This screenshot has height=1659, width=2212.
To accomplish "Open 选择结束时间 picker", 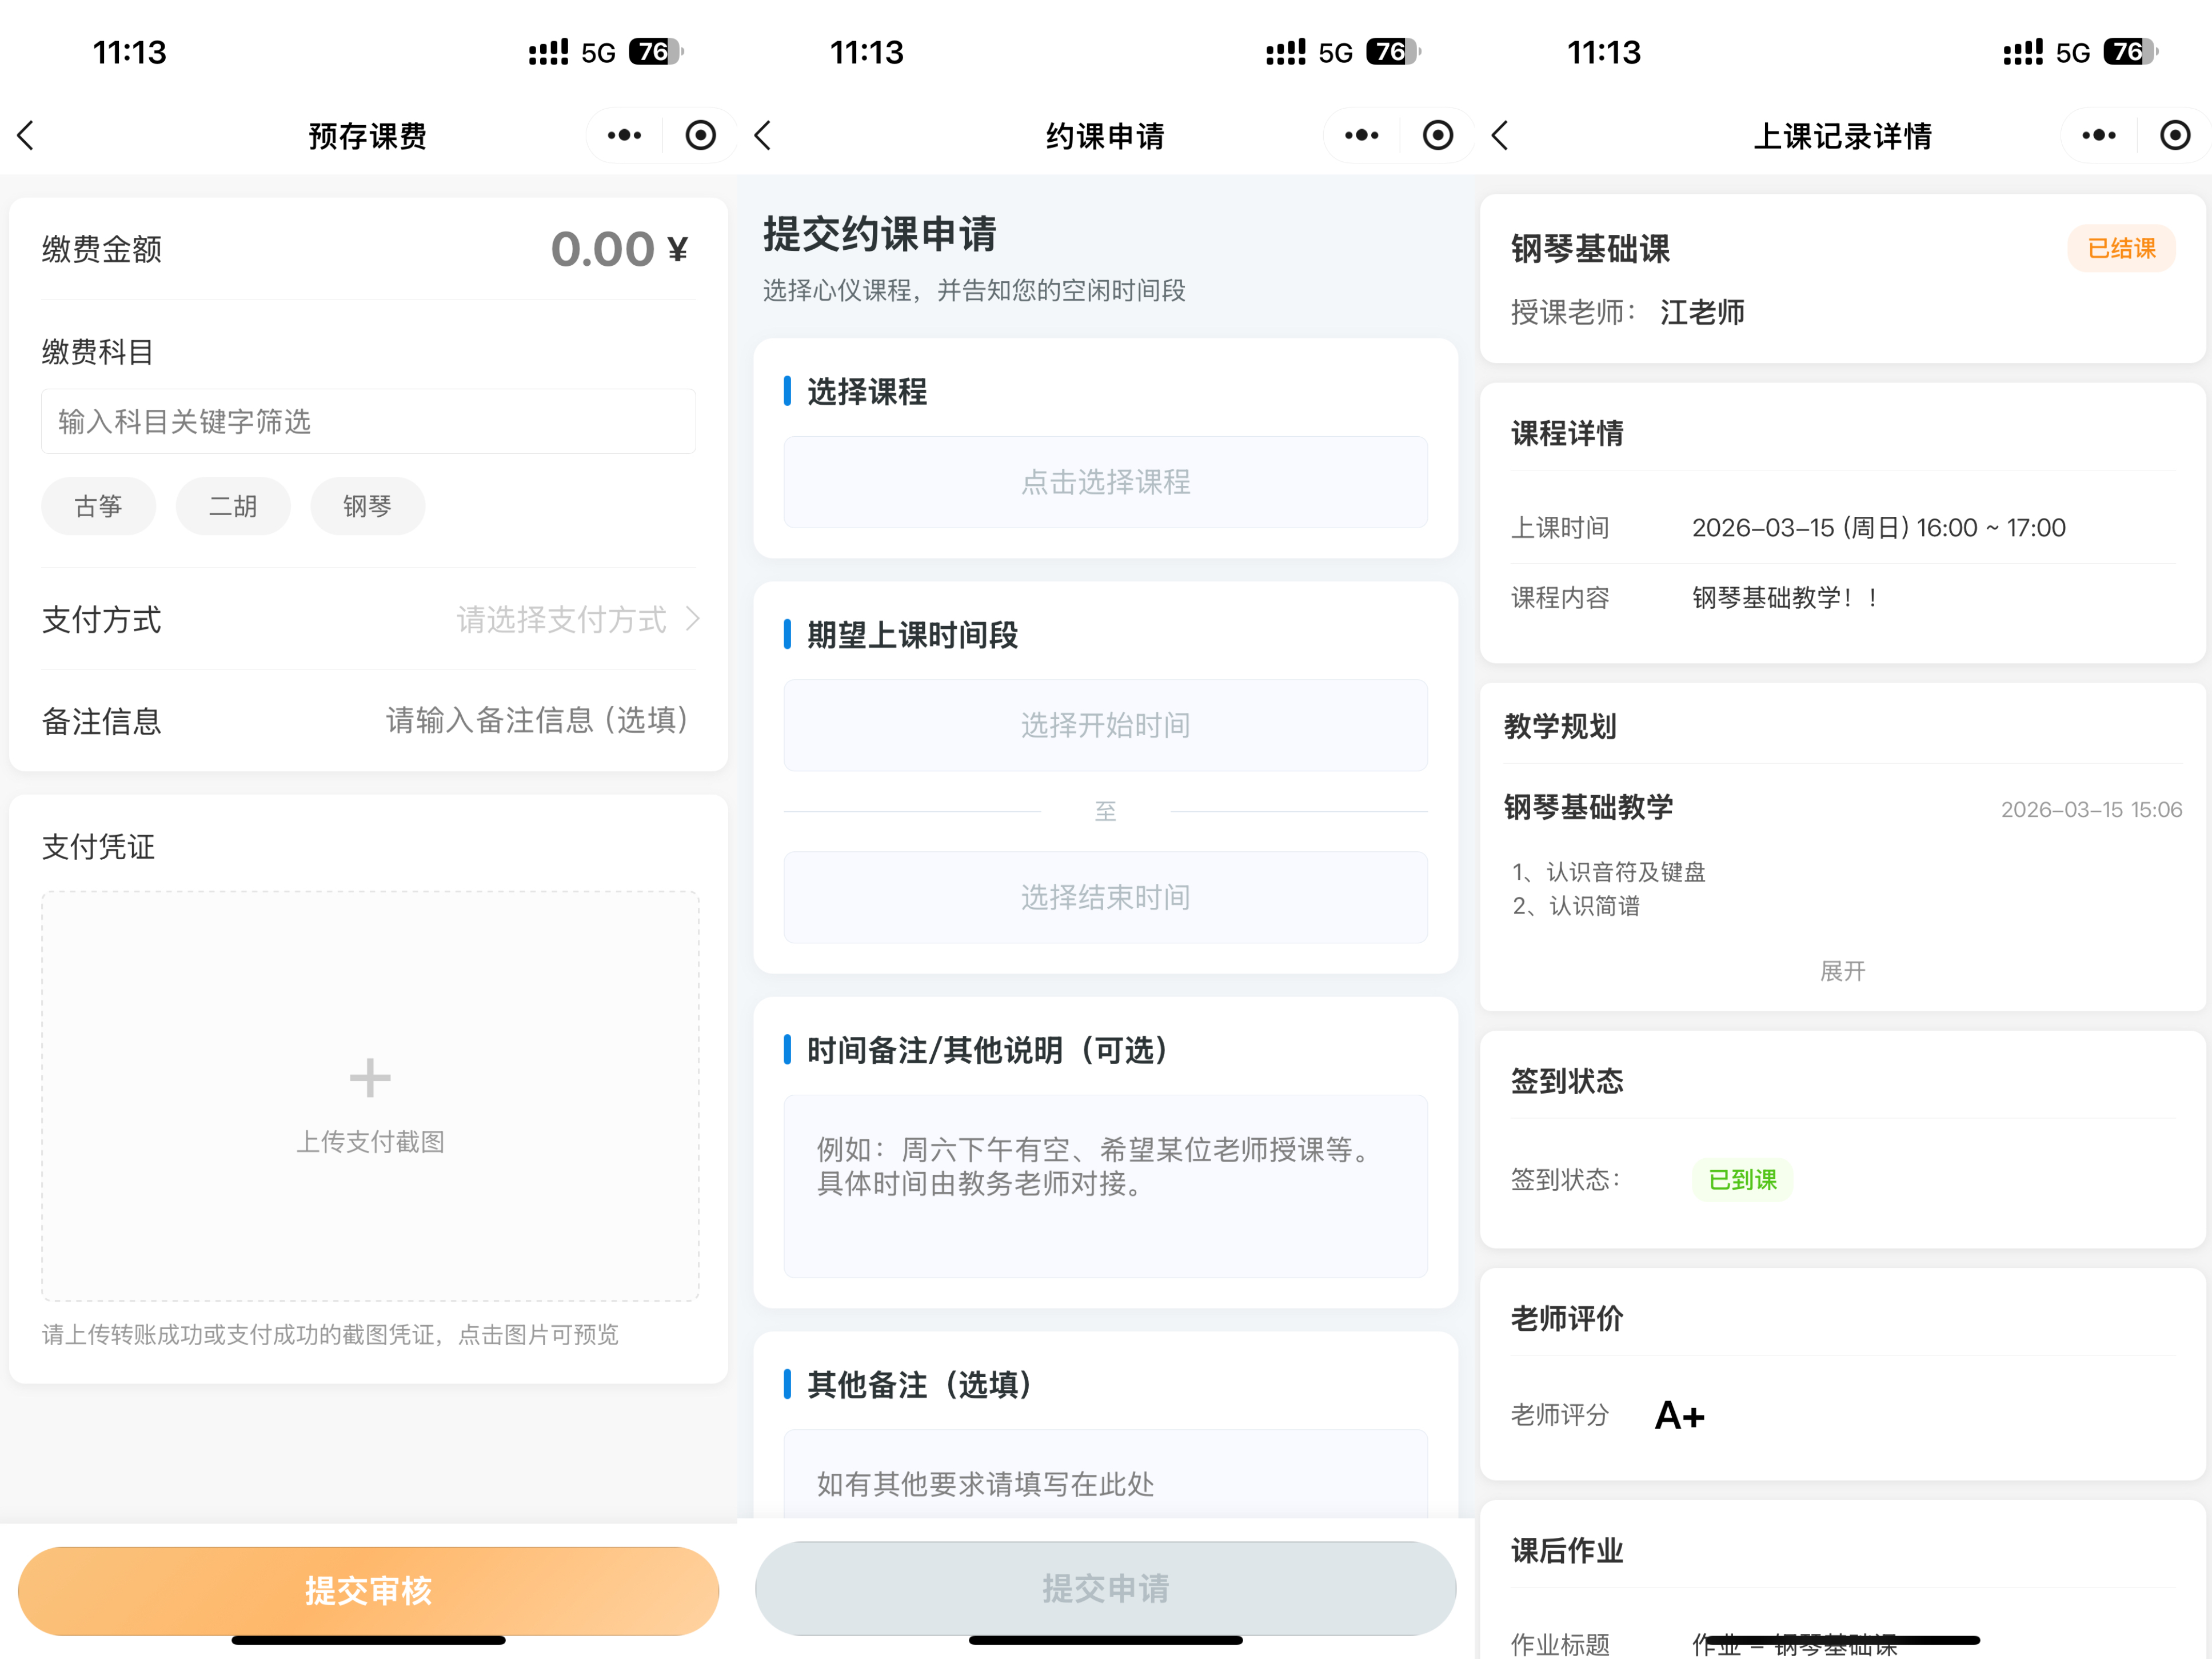I will click(1105, 897).
